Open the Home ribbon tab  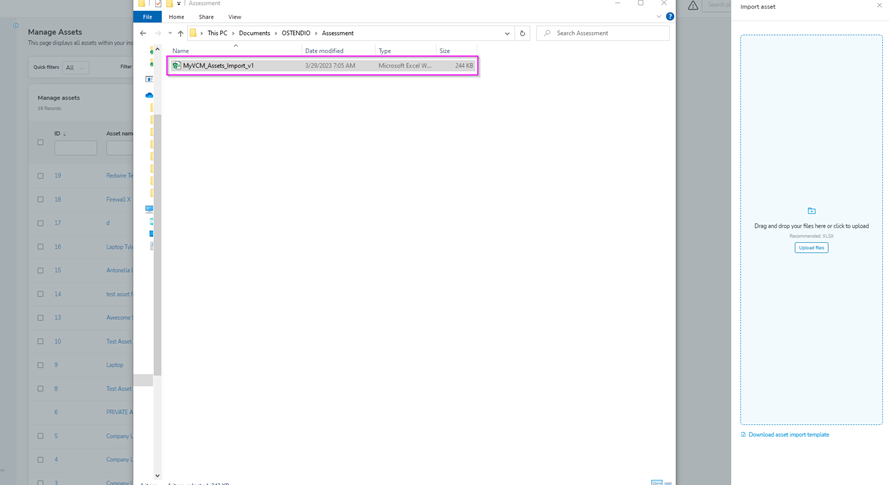click(x=176, y=17)
